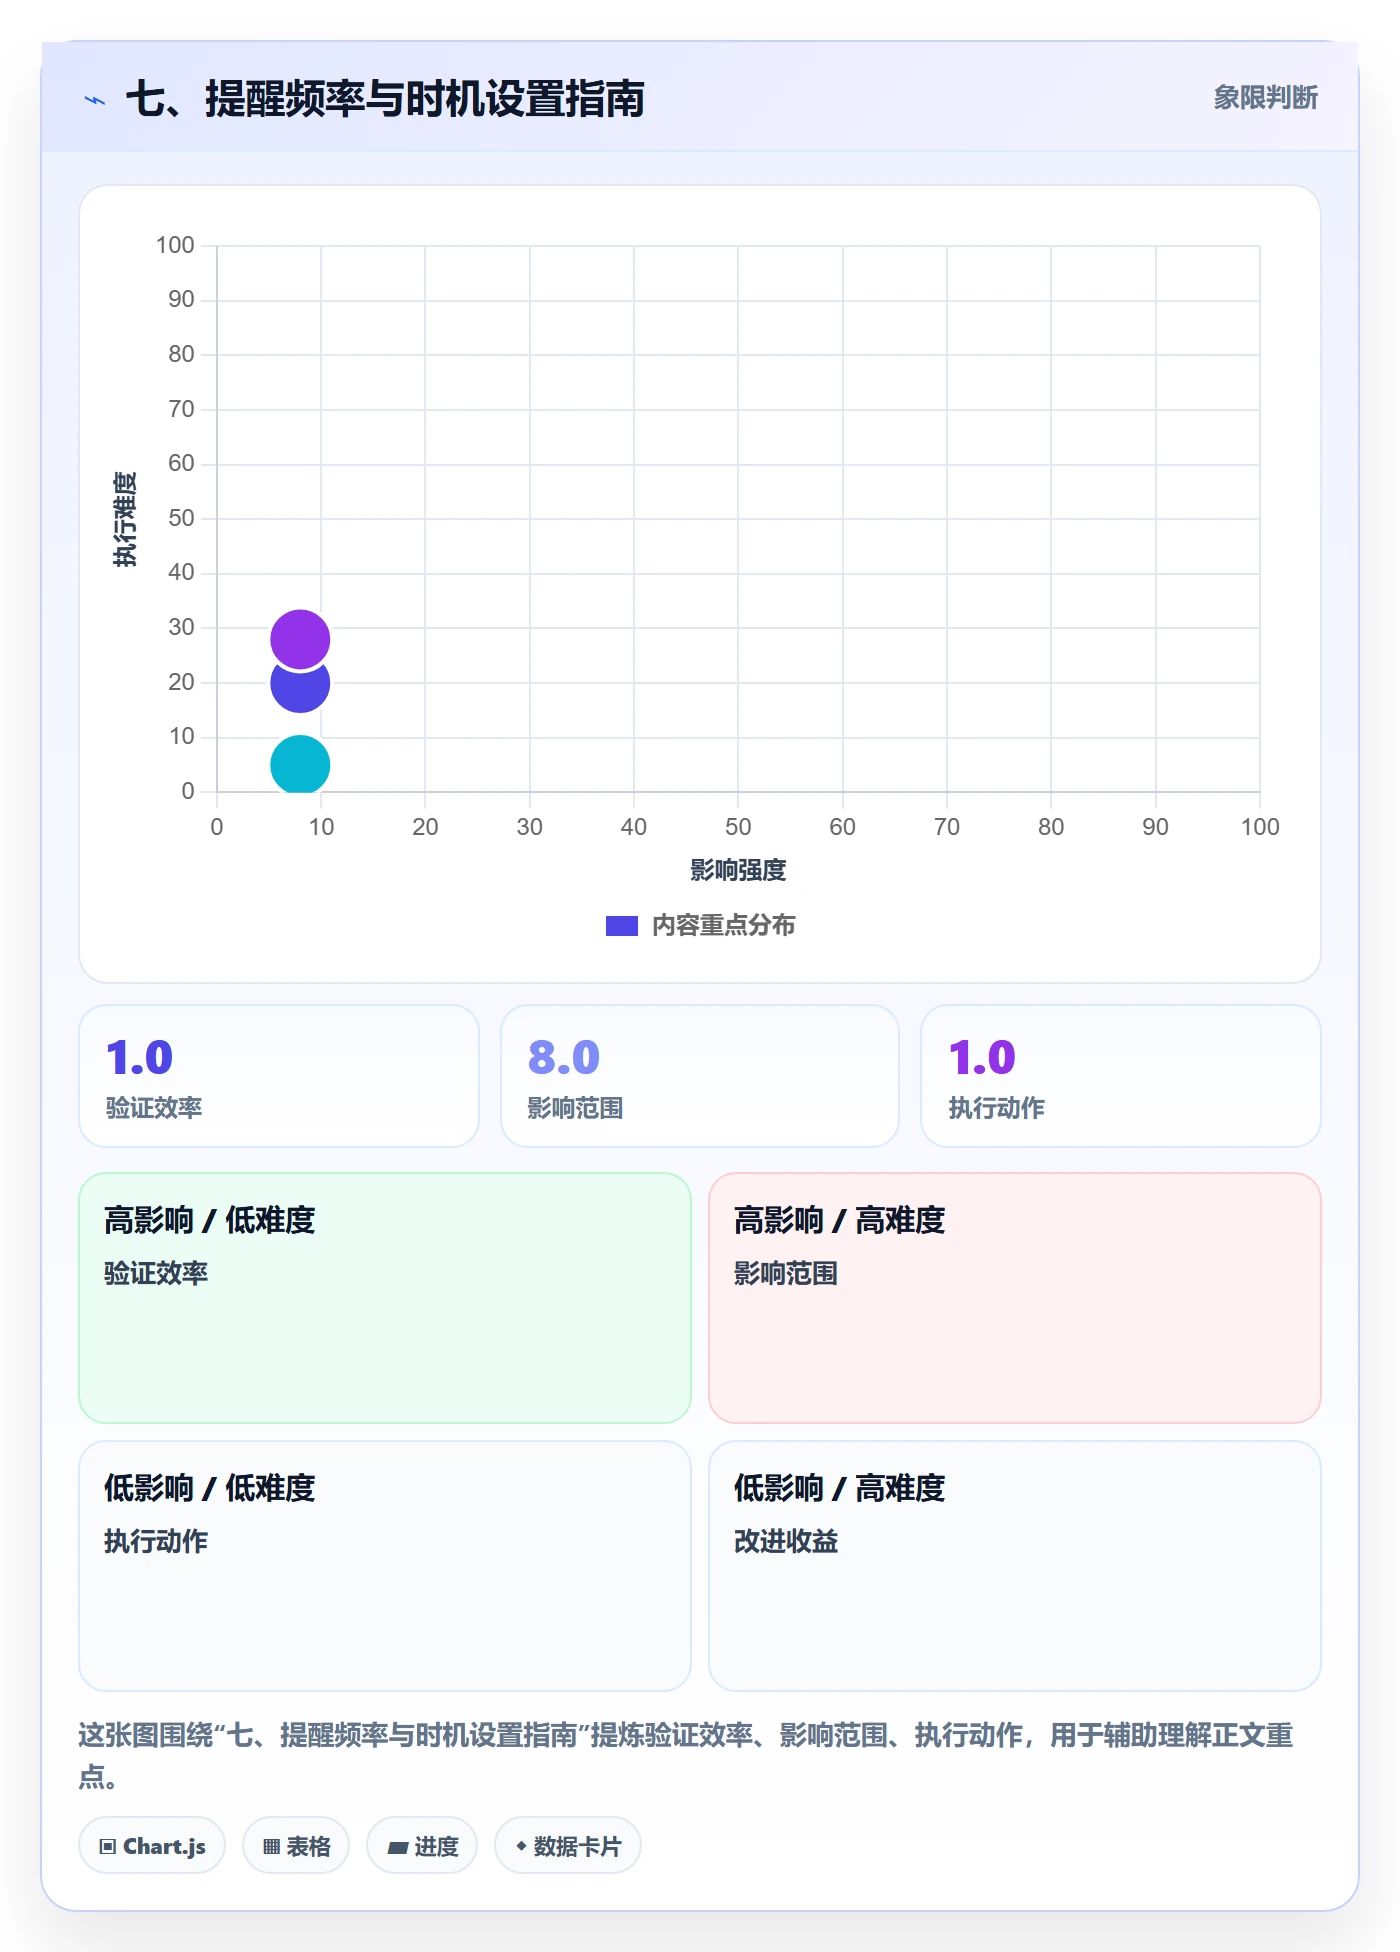Click the purple bubble on the chart

pyautogui.click(x=300, y=639)
